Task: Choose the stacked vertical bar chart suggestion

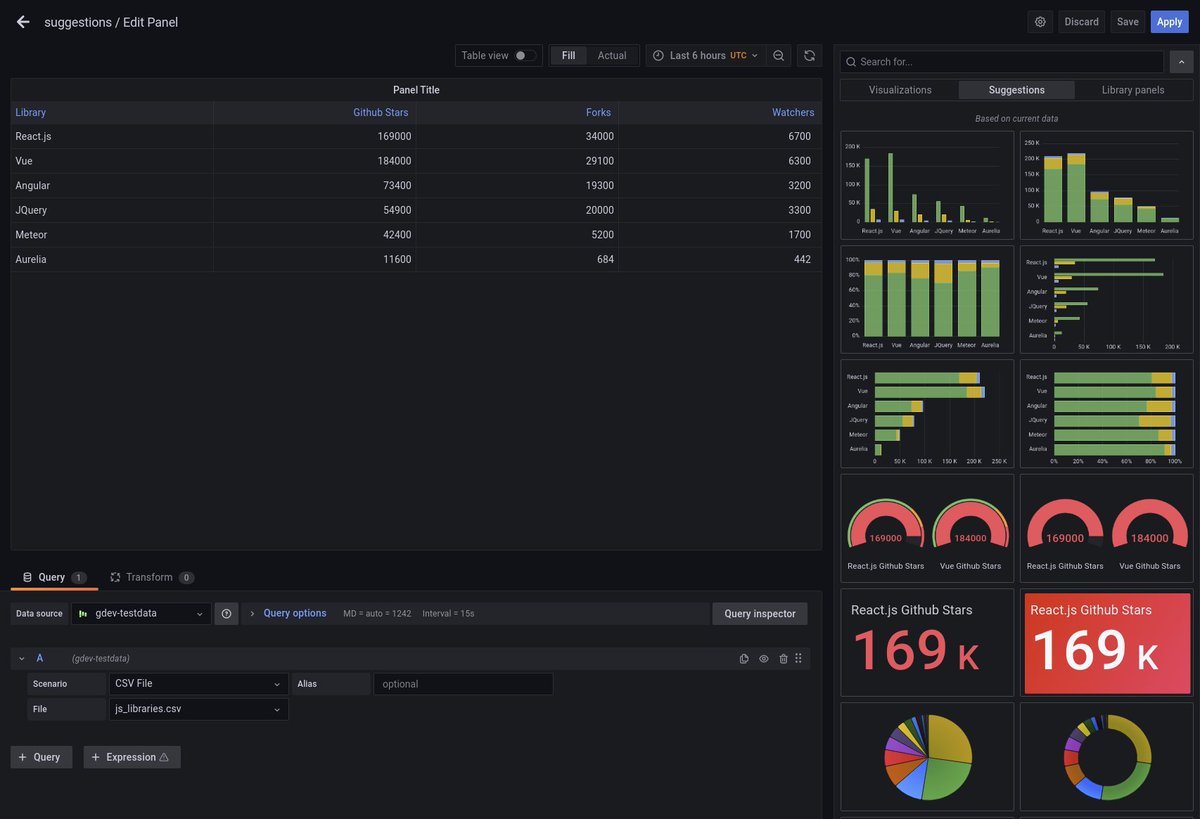Action: coord(1106,185)
